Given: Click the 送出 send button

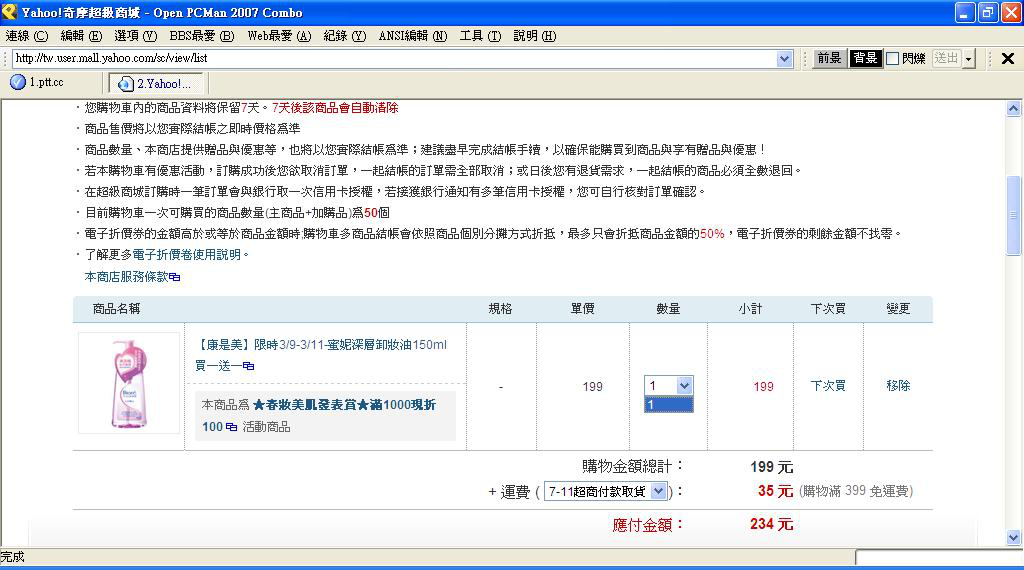Looking at the screenshot, I should (x=946, y=58).
